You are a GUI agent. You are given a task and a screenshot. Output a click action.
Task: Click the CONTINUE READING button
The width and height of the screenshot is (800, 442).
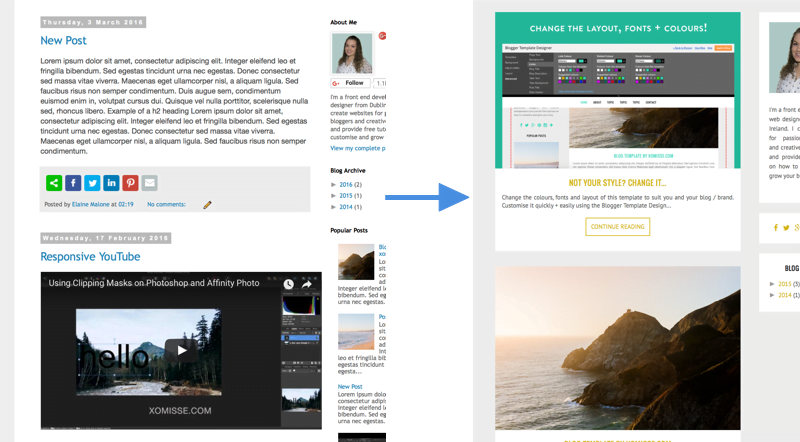[617, 227]
